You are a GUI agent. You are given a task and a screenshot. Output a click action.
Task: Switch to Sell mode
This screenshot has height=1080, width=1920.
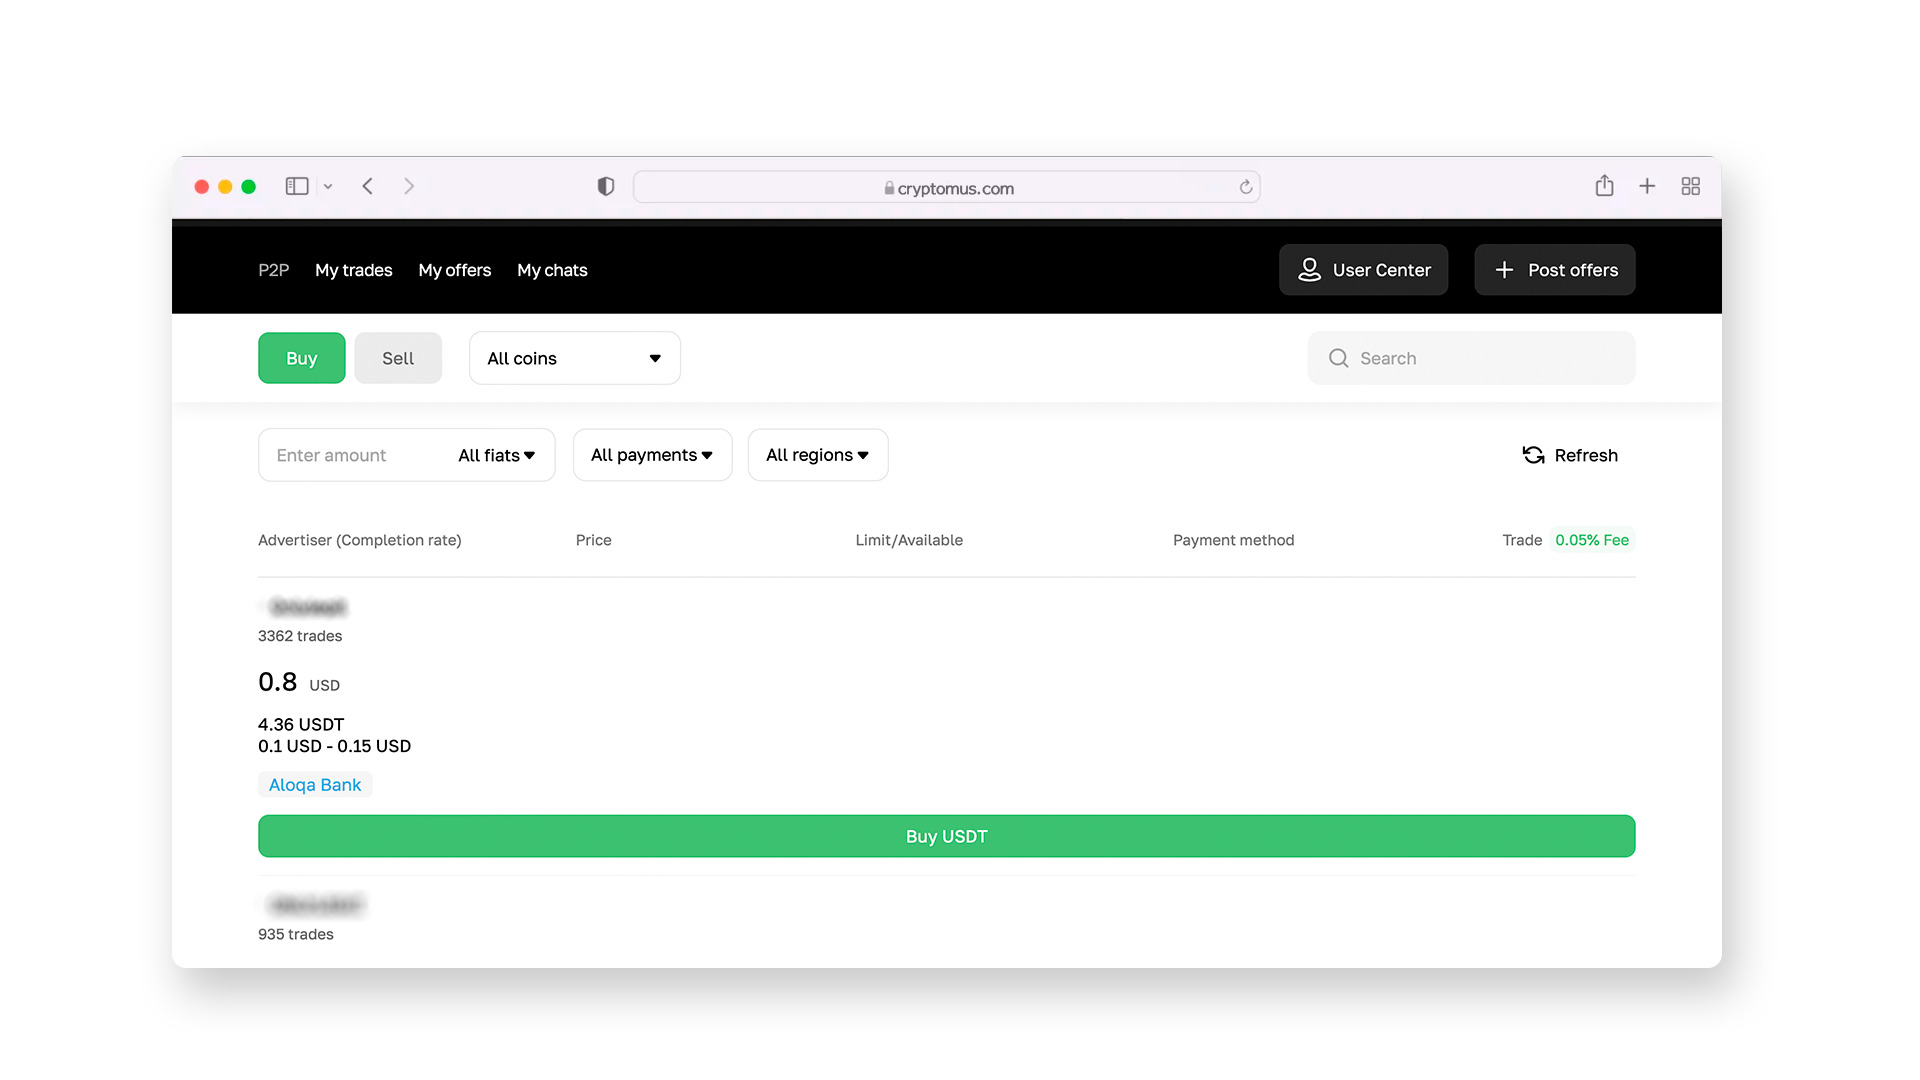397,358
